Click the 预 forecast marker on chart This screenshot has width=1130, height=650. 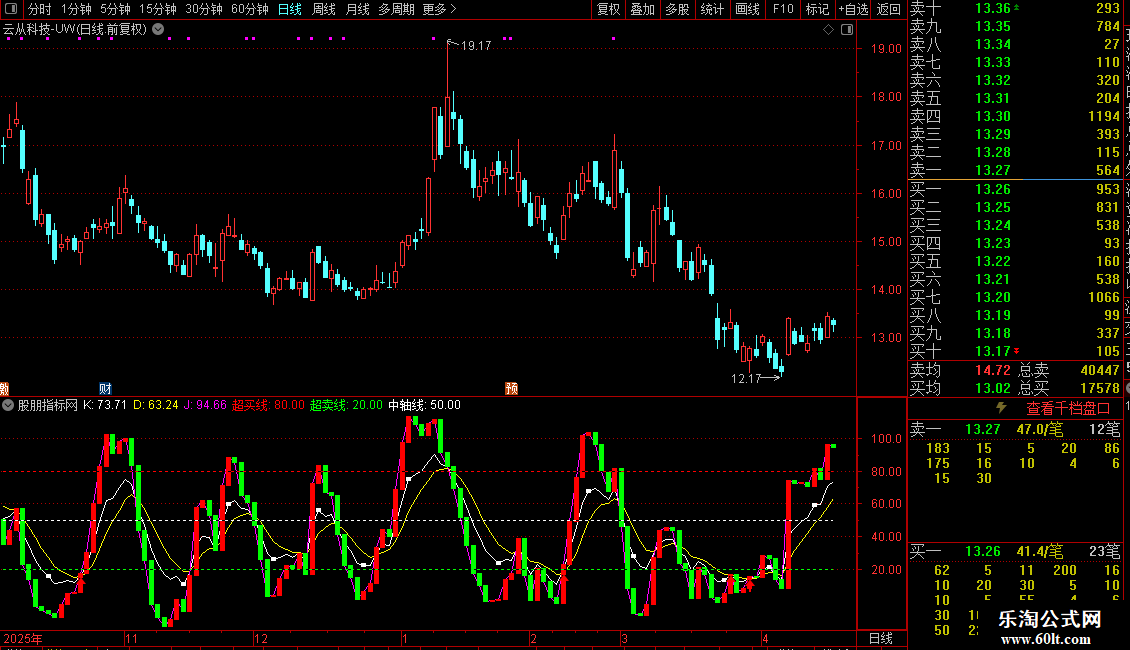click(x=512, y=388)
